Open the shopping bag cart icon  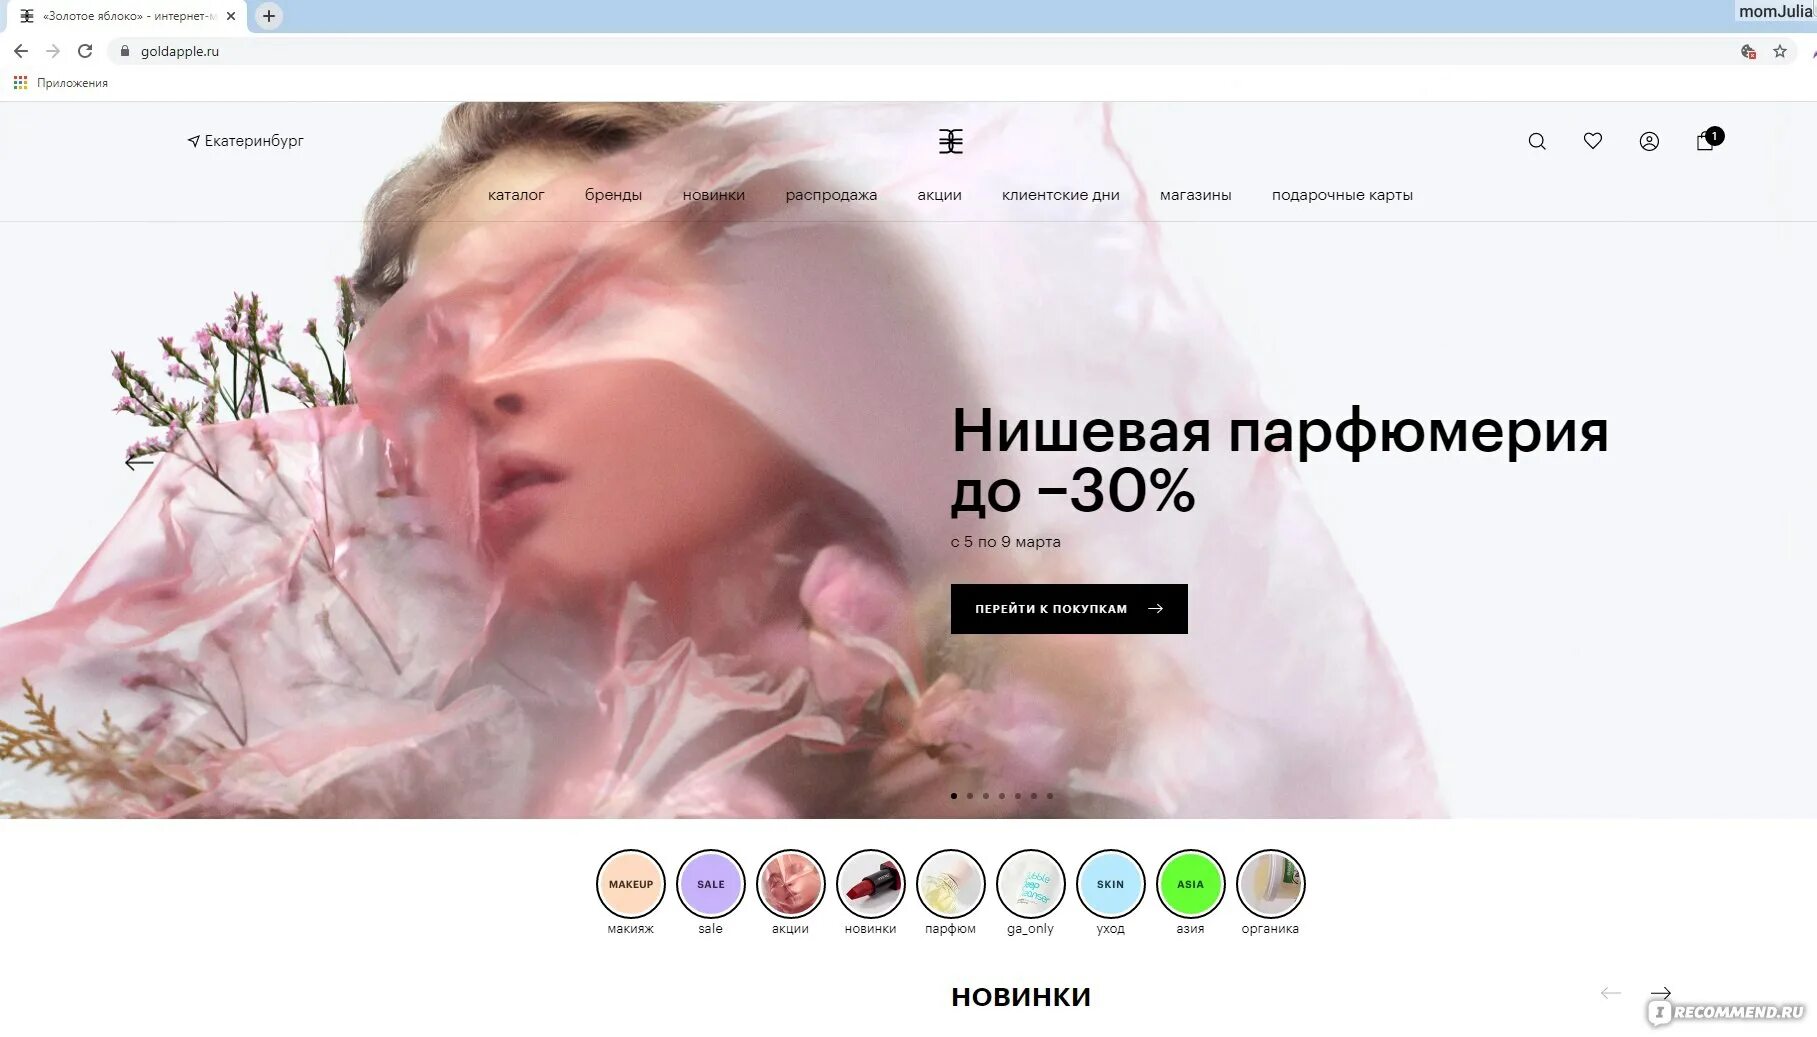(1706, 141)
